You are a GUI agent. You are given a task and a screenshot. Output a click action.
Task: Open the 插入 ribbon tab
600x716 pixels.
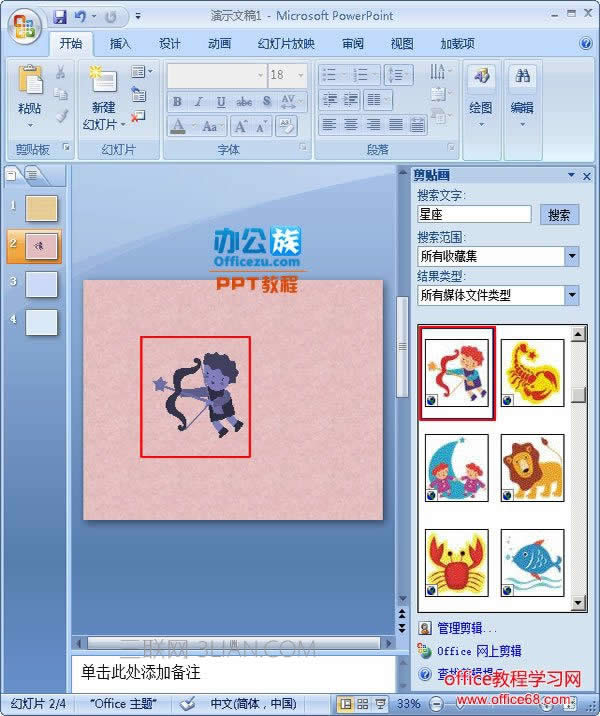[120, 44]
